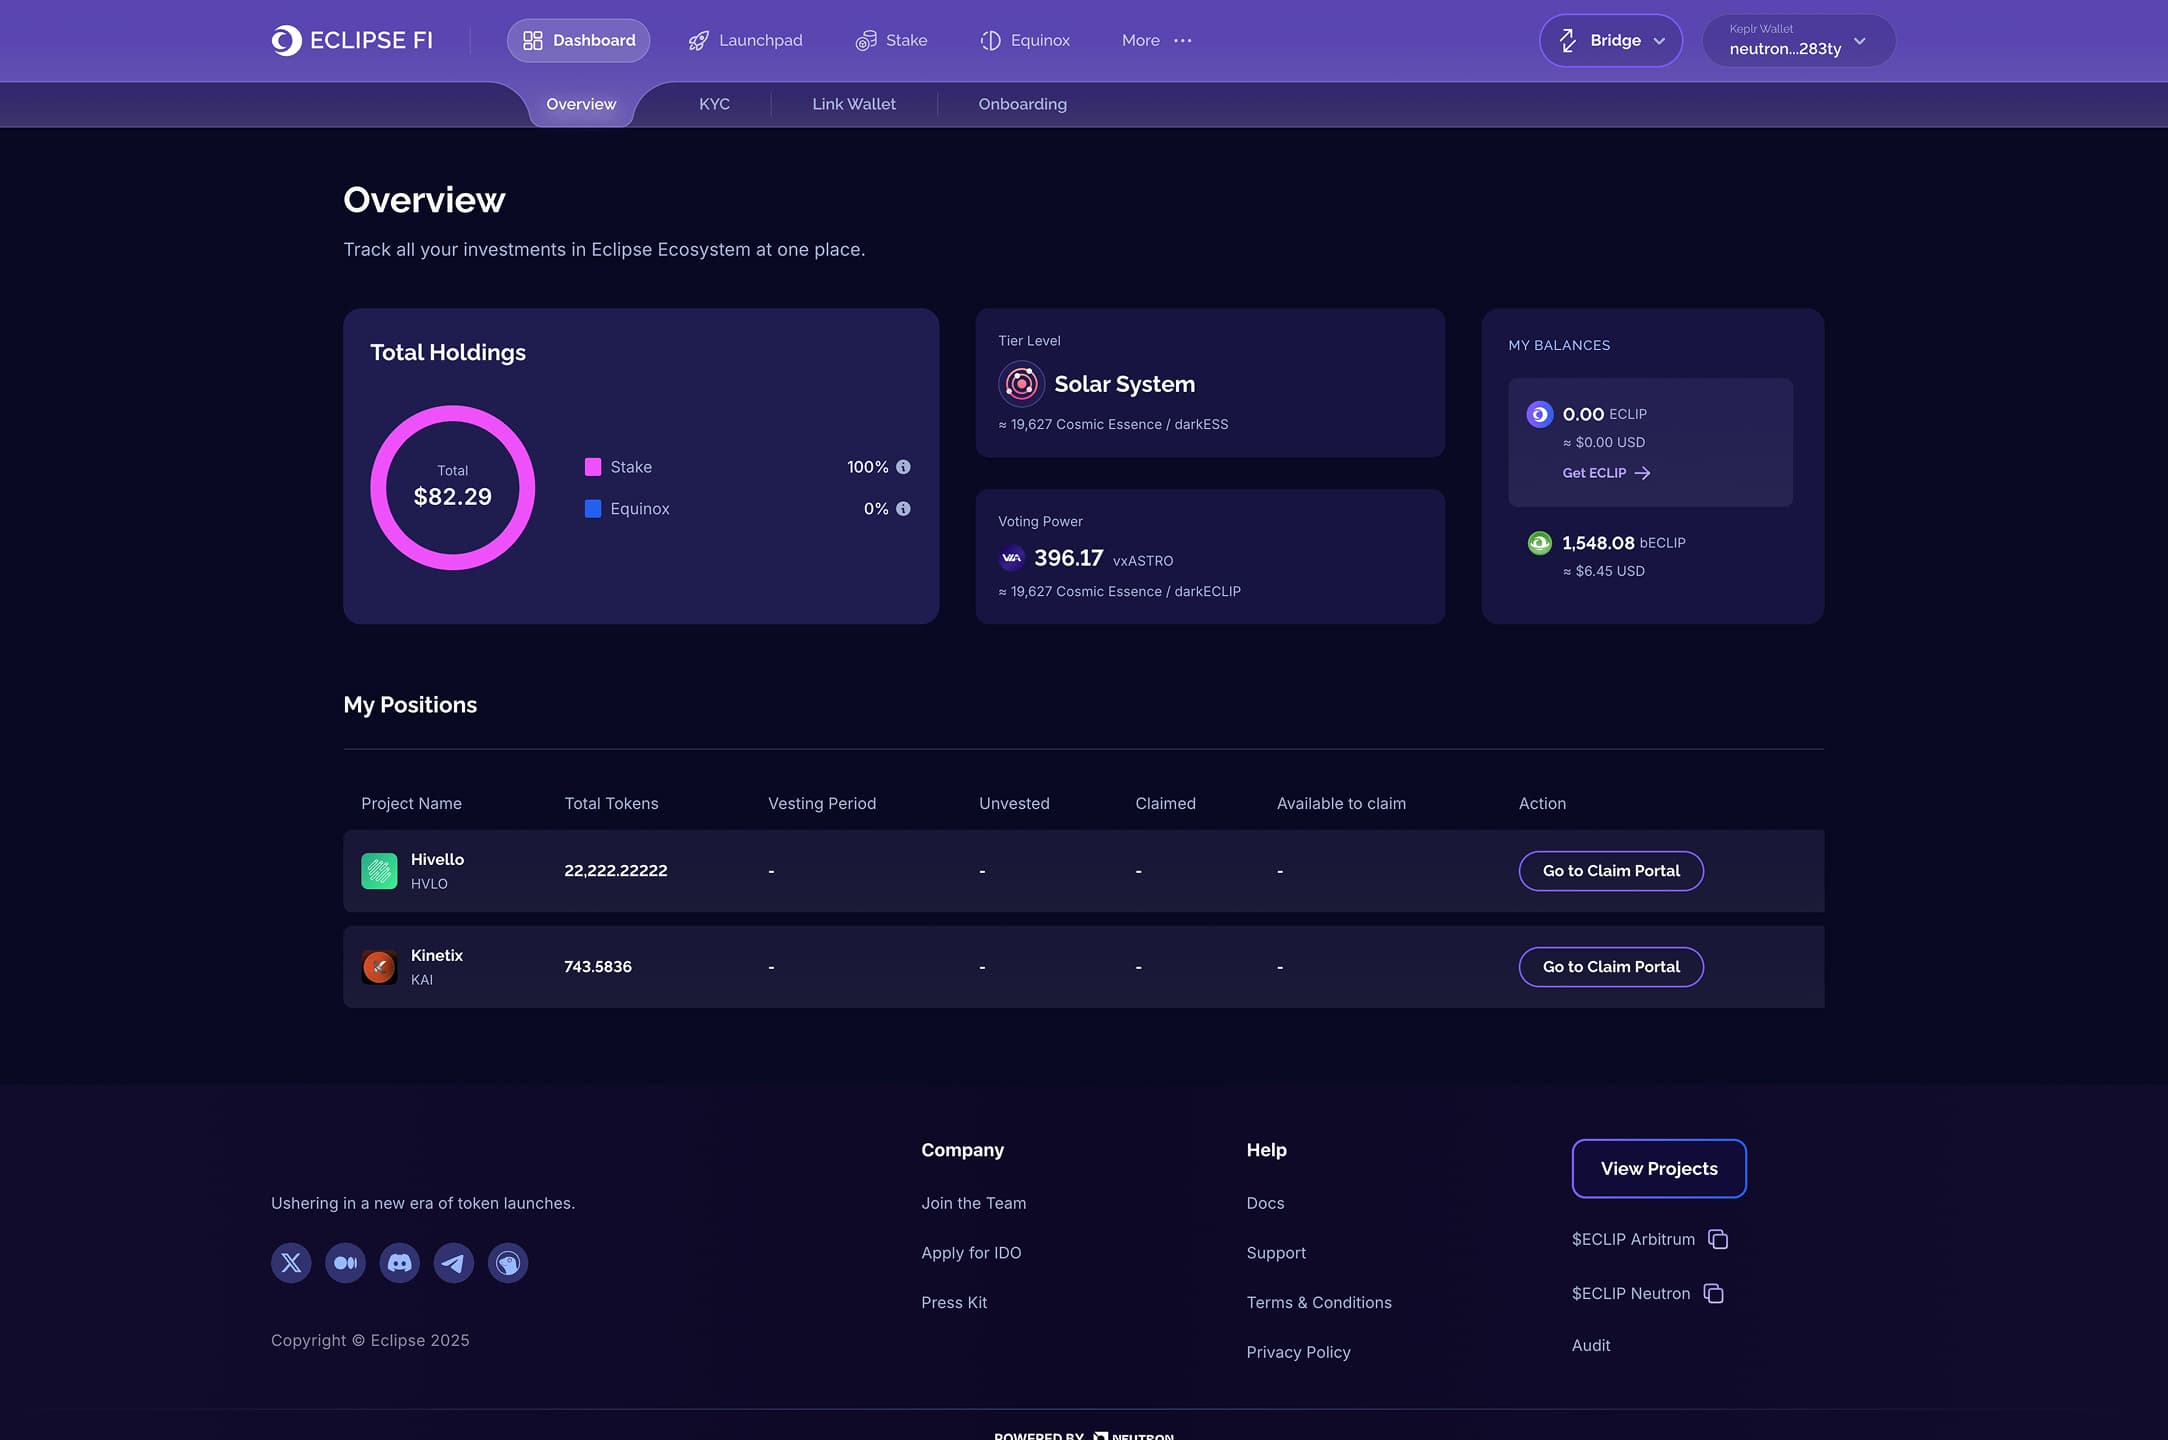The image size is (2168, 1440).
Task: Switch to the KYC tab
Action: pyautogui.click(x=714, y=104)
